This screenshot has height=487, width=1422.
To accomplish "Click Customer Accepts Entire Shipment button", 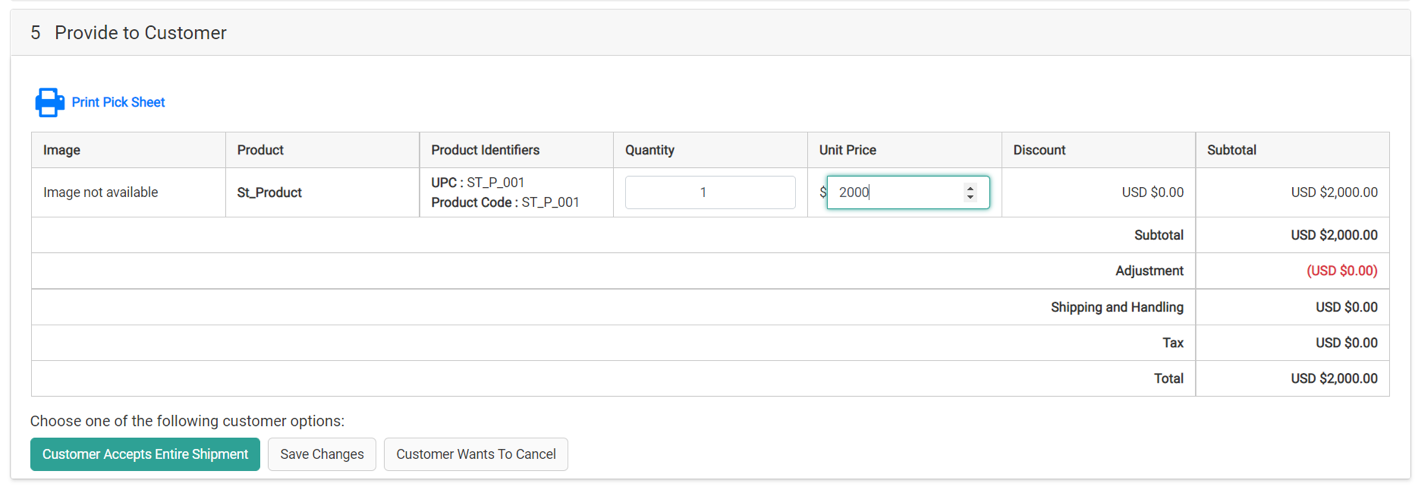I will point(145,454).
